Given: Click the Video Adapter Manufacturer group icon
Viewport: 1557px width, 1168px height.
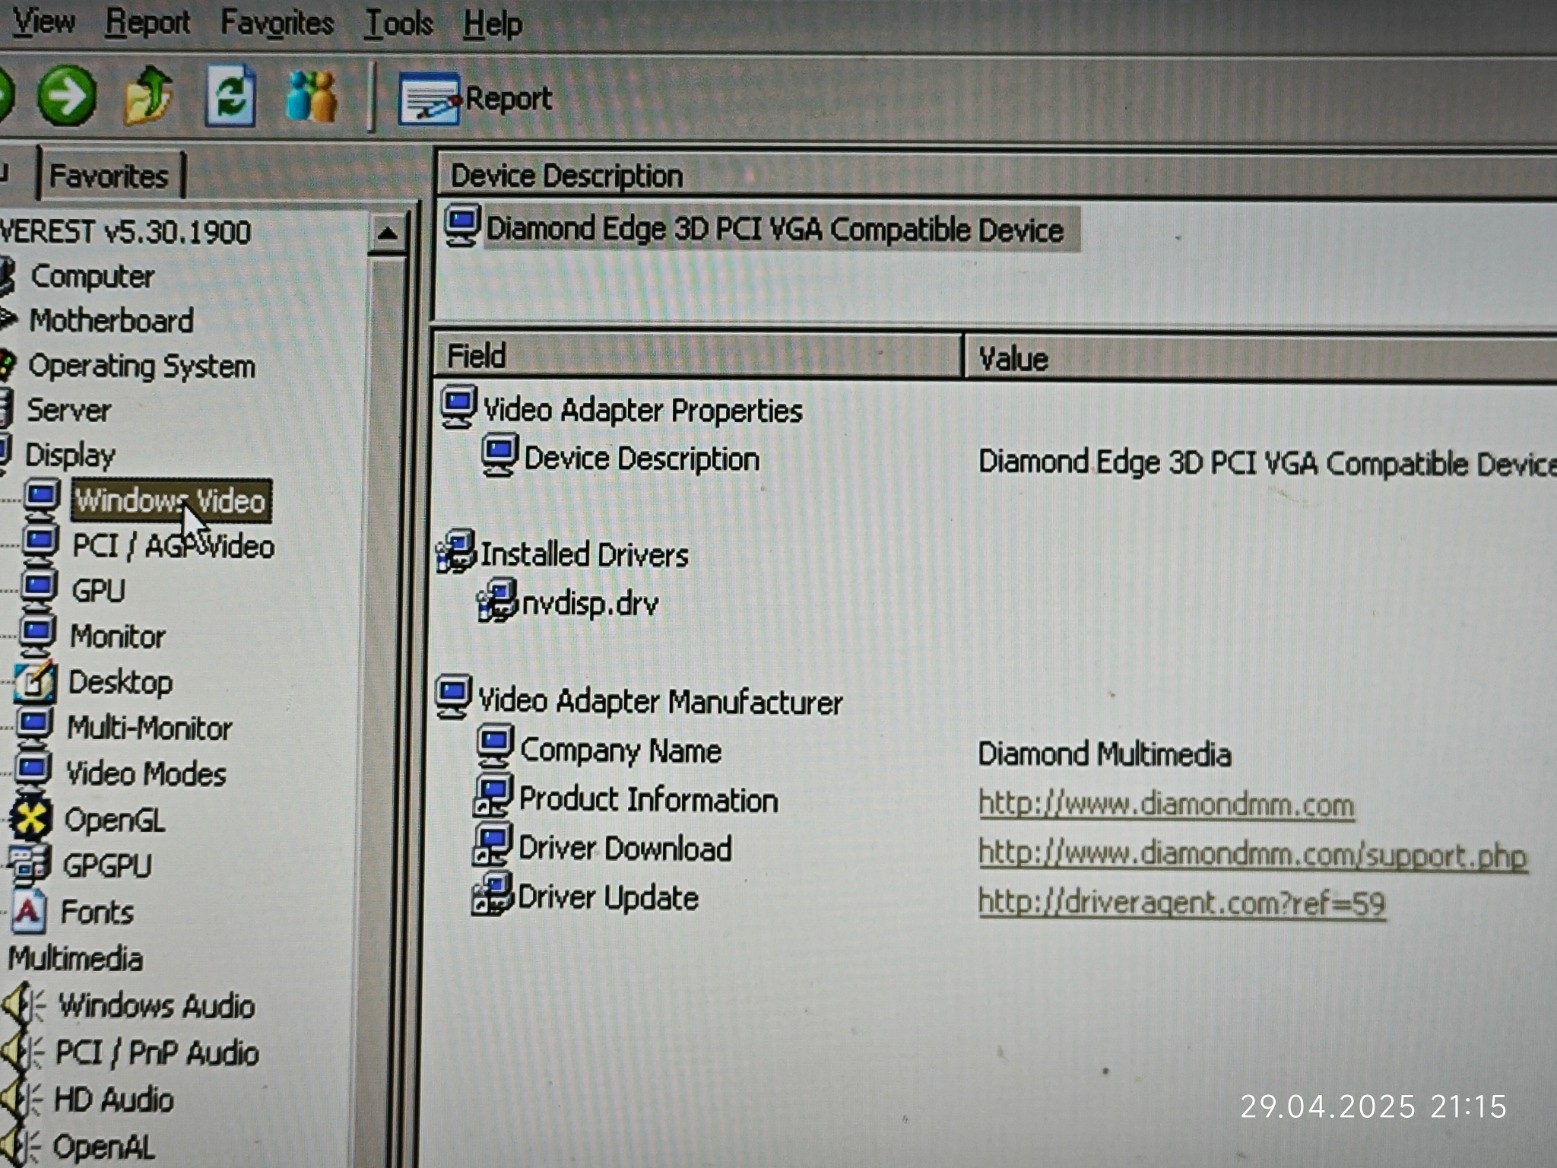Looking at the screenshot, I should [453, 697].
